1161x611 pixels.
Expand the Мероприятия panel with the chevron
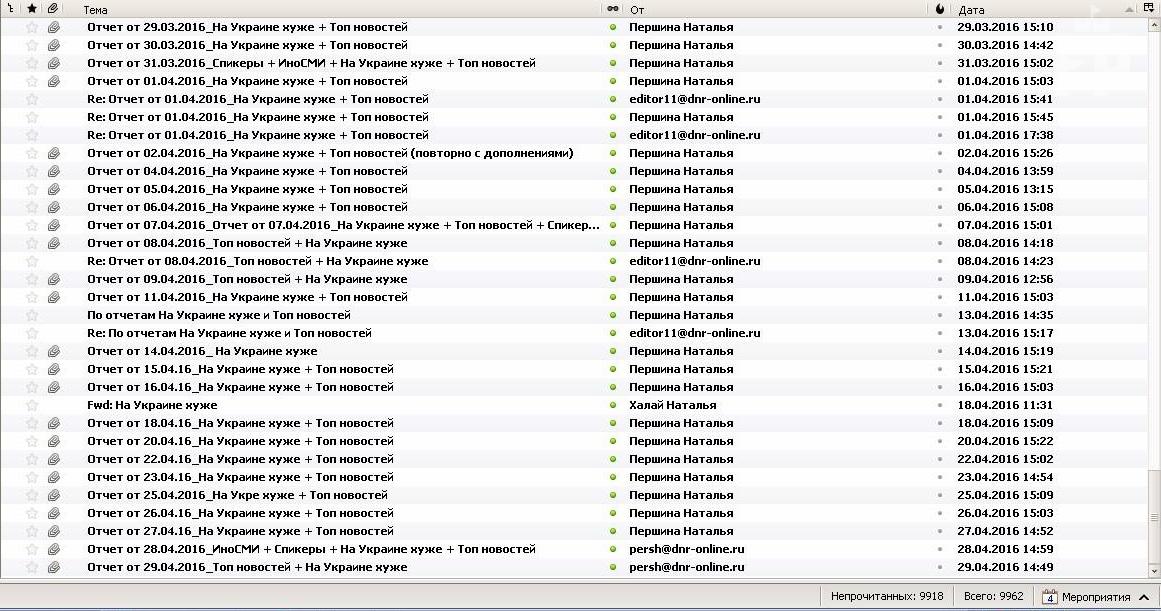click(1142, 597)
